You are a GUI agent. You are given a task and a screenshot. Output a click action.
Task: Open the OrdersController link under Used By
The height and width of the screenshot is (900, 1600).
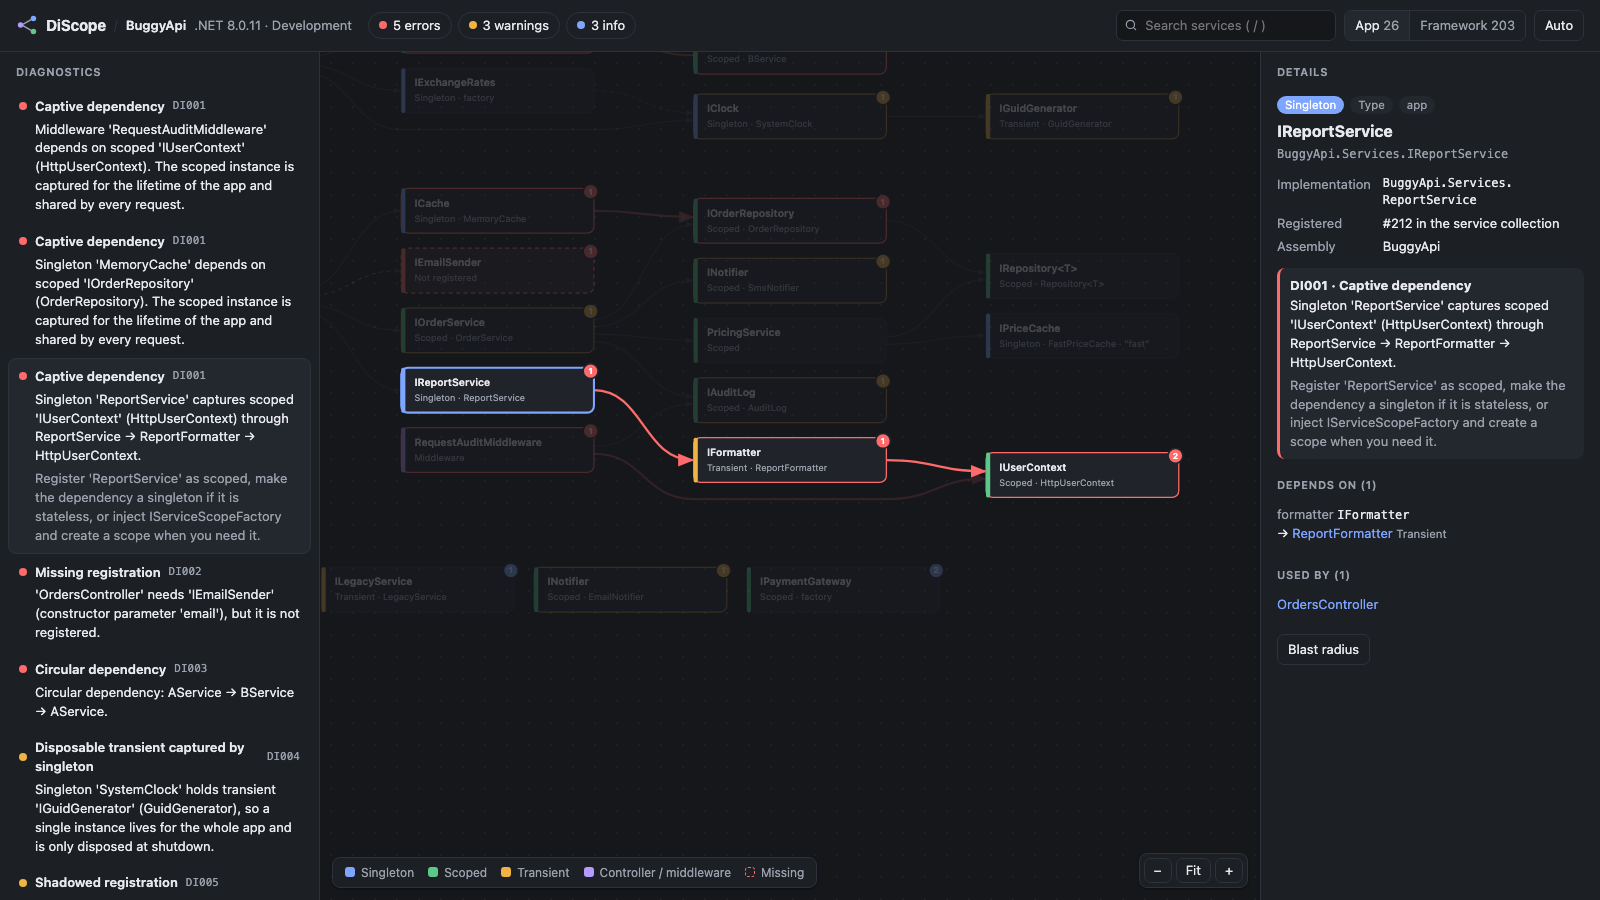click(x=1327, y=605)
